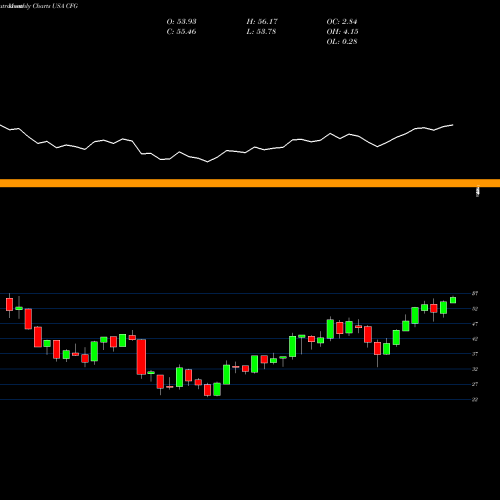Click the 32 price axis label
Viewport: 500px width, 500px height.
click(475, 369)
